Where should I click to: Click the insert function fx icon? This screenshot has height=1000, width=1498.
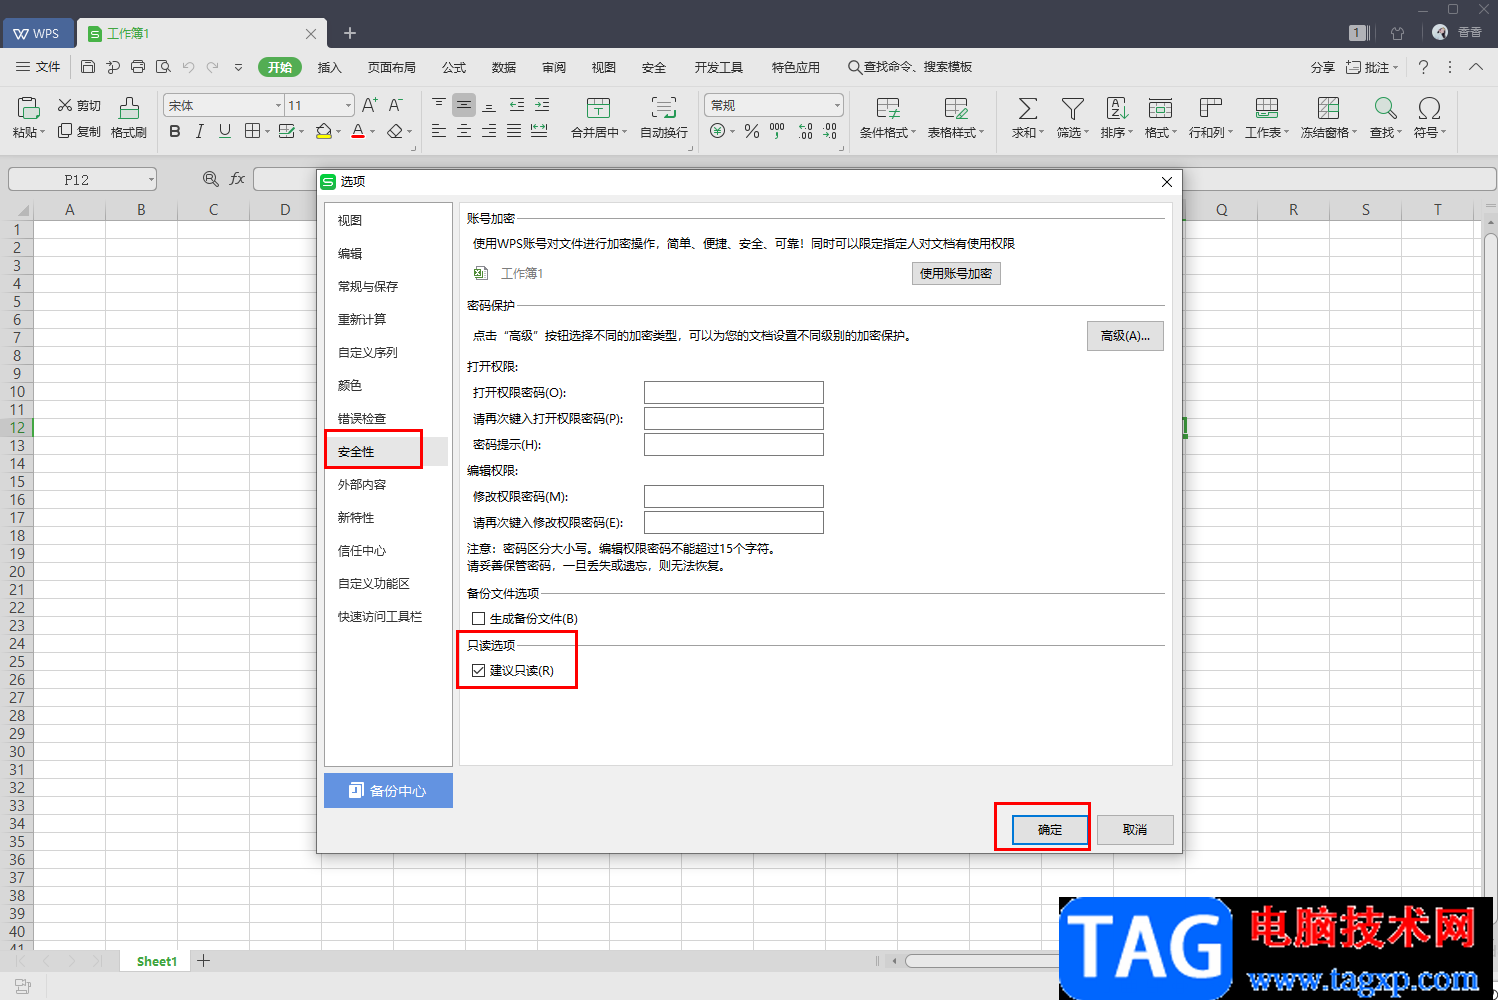(237, 179)
